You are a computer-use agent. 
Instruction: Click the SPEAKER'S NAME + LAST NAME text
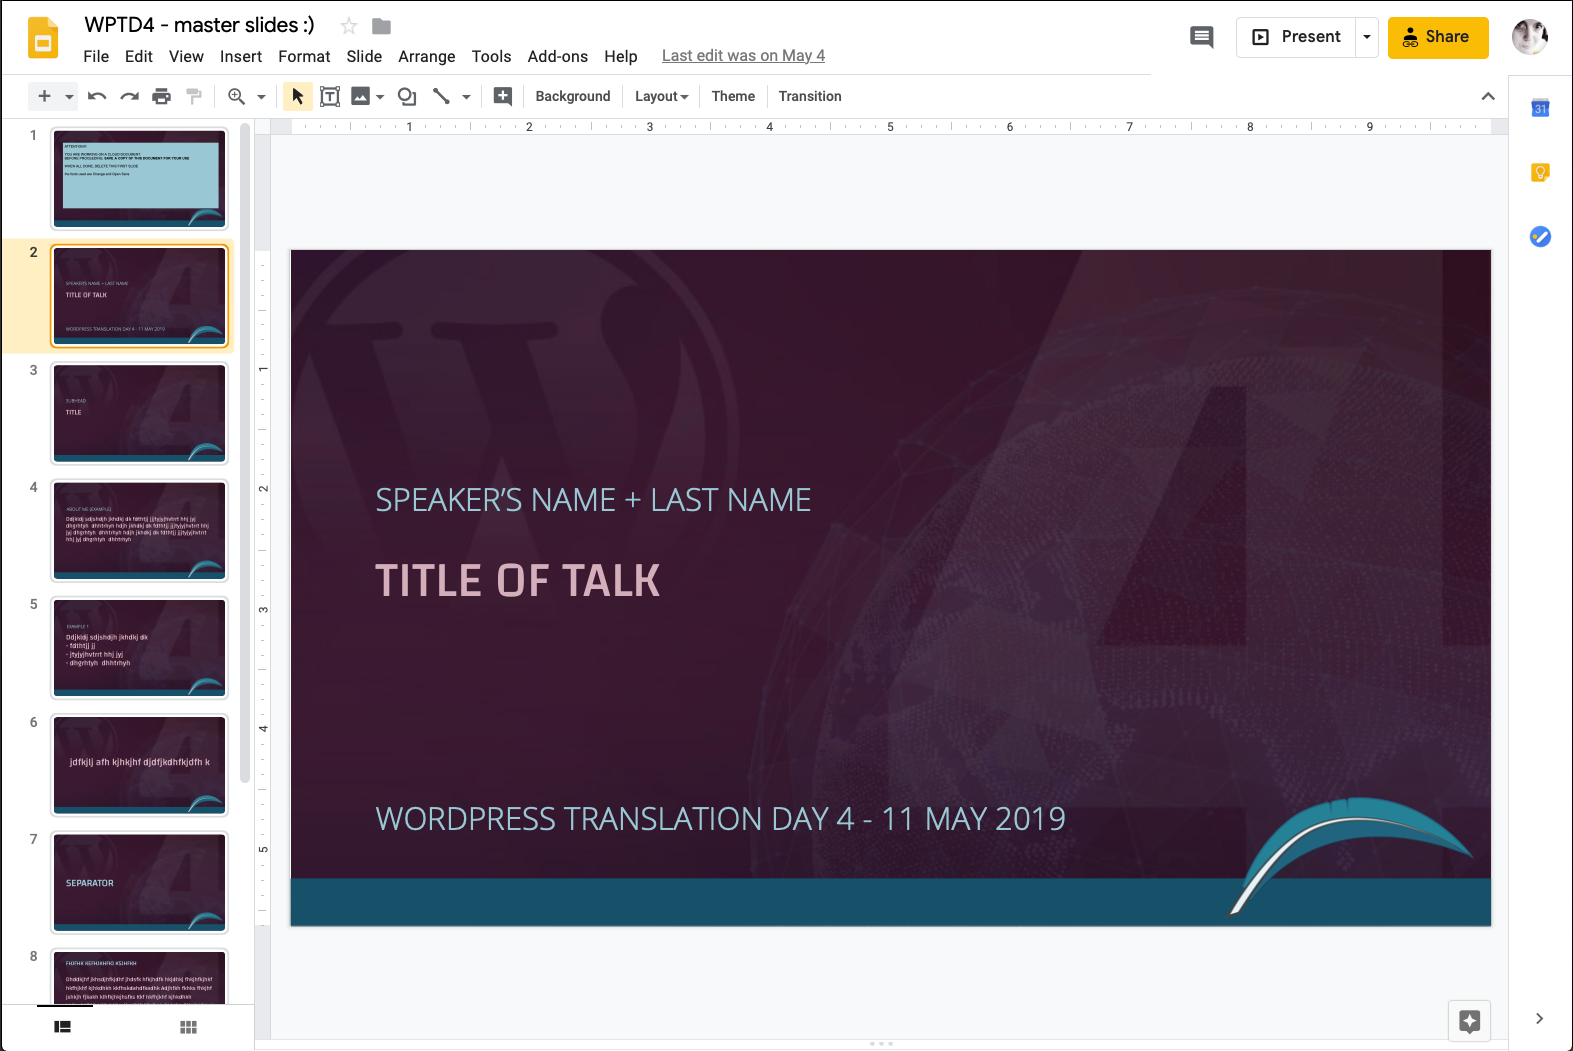593,500
